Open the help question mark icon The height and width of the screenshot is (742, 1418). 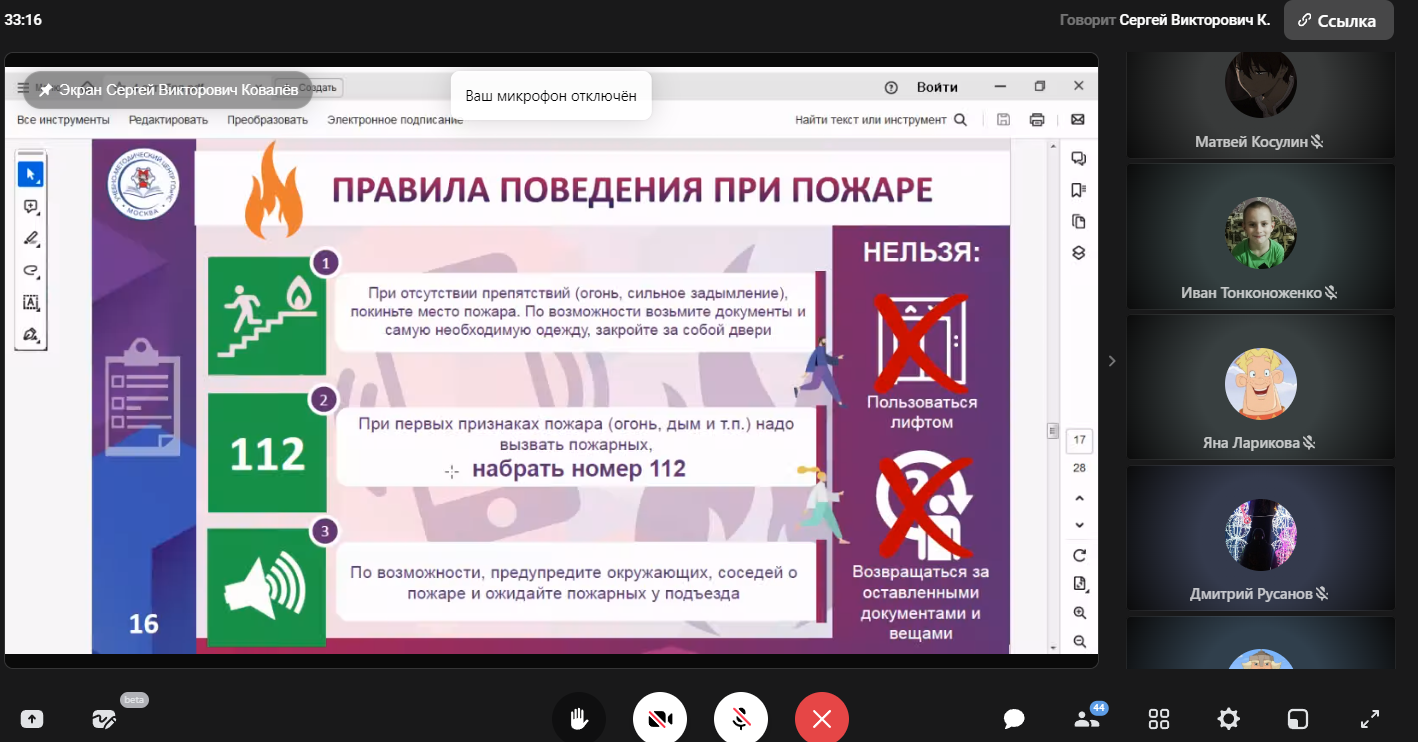(x=891, y=87)
